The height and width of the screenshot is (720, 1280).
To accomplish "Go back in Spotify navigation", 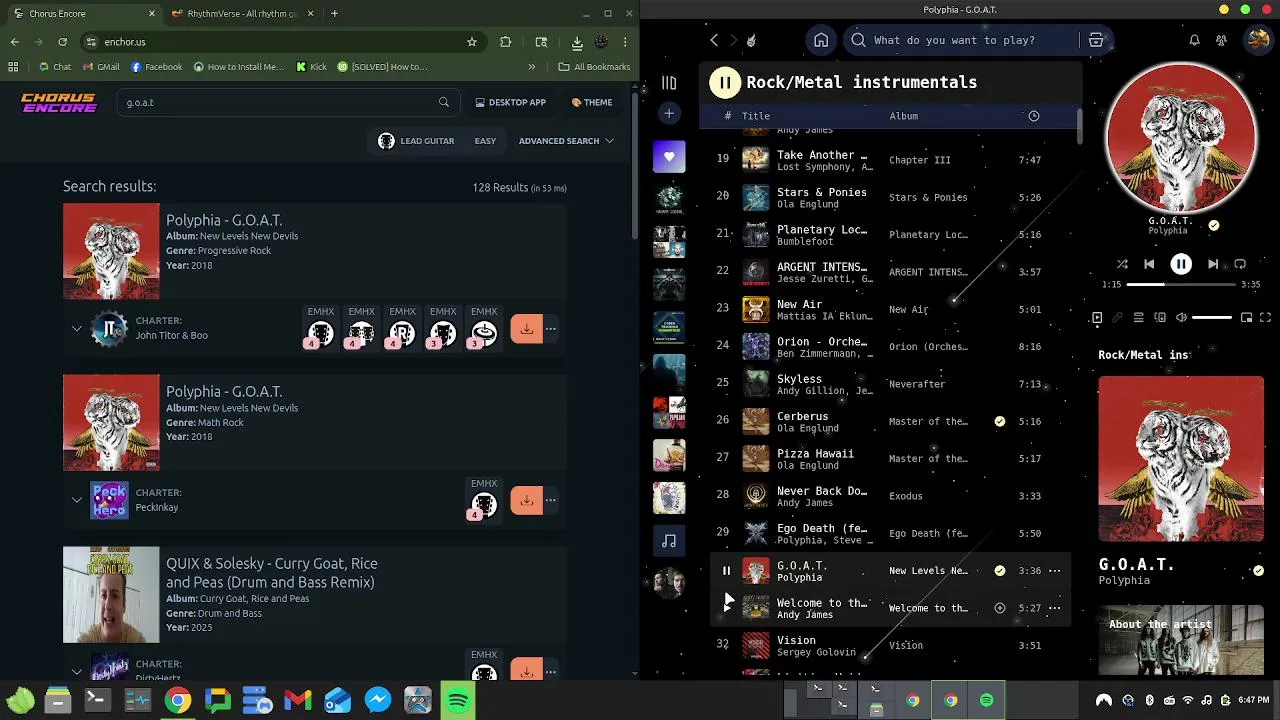I will pyautogui.click(x=714, y=40).
